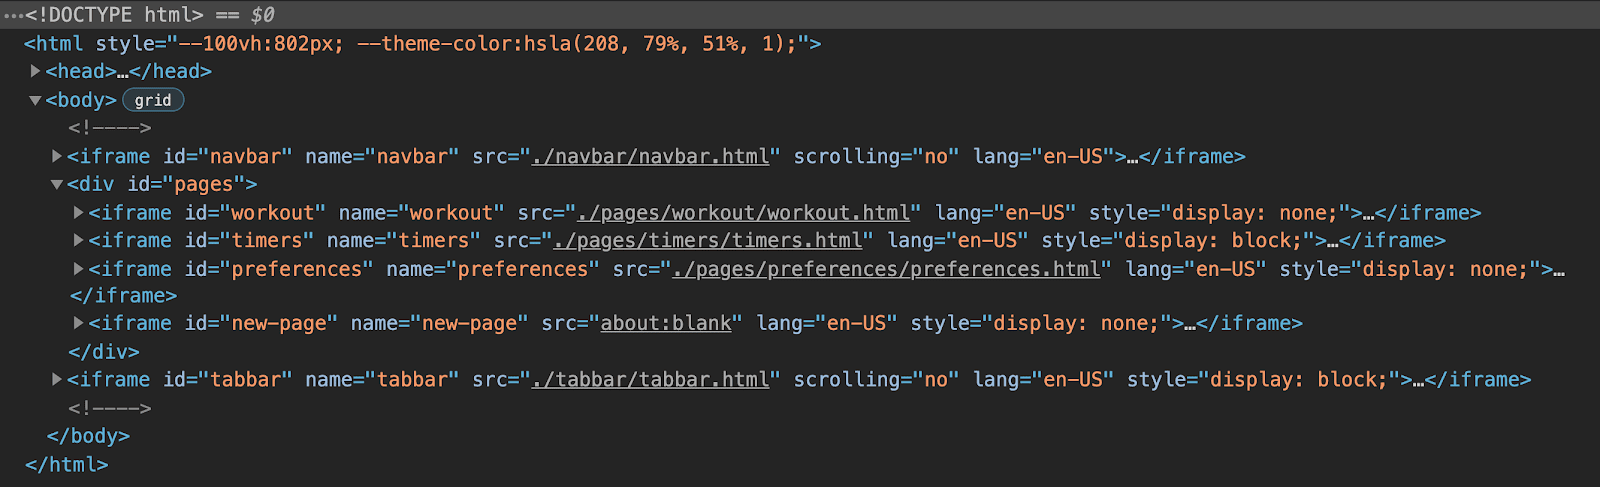
Task: Expand the navbar iframe node
Action: tap(57, 156)
